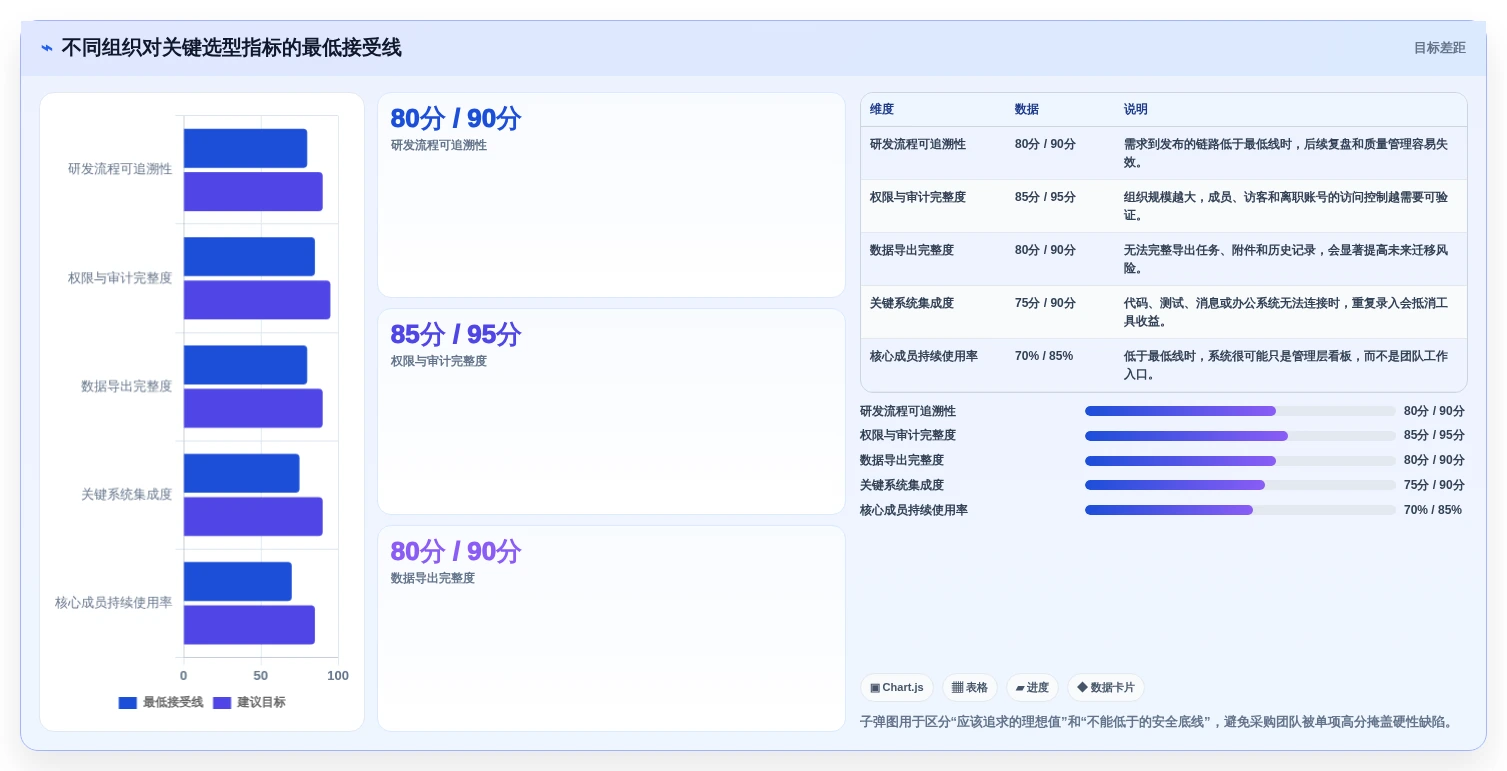
Task: Click the 目标差距 label in header
Action: (1439, 48)
